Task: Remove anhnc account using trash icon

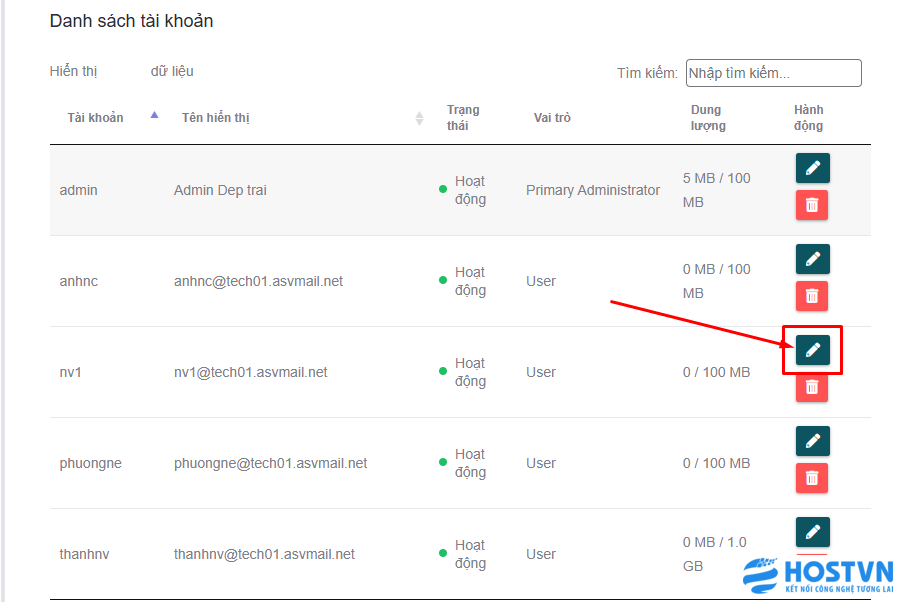Action: [x=812, y=296]
